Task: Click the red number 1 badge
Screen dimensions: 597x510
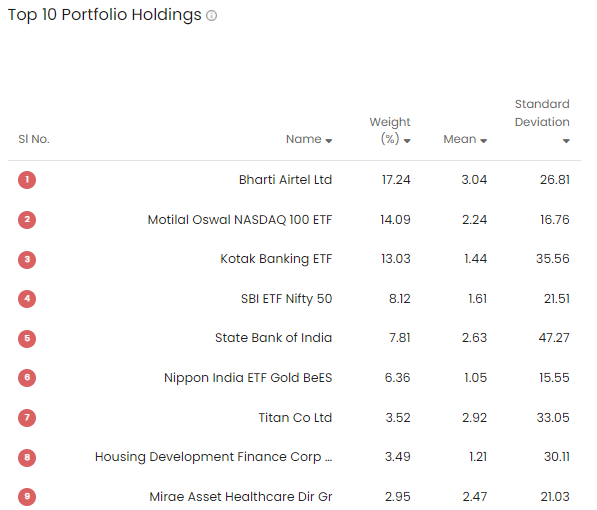Action: point(27,180)
